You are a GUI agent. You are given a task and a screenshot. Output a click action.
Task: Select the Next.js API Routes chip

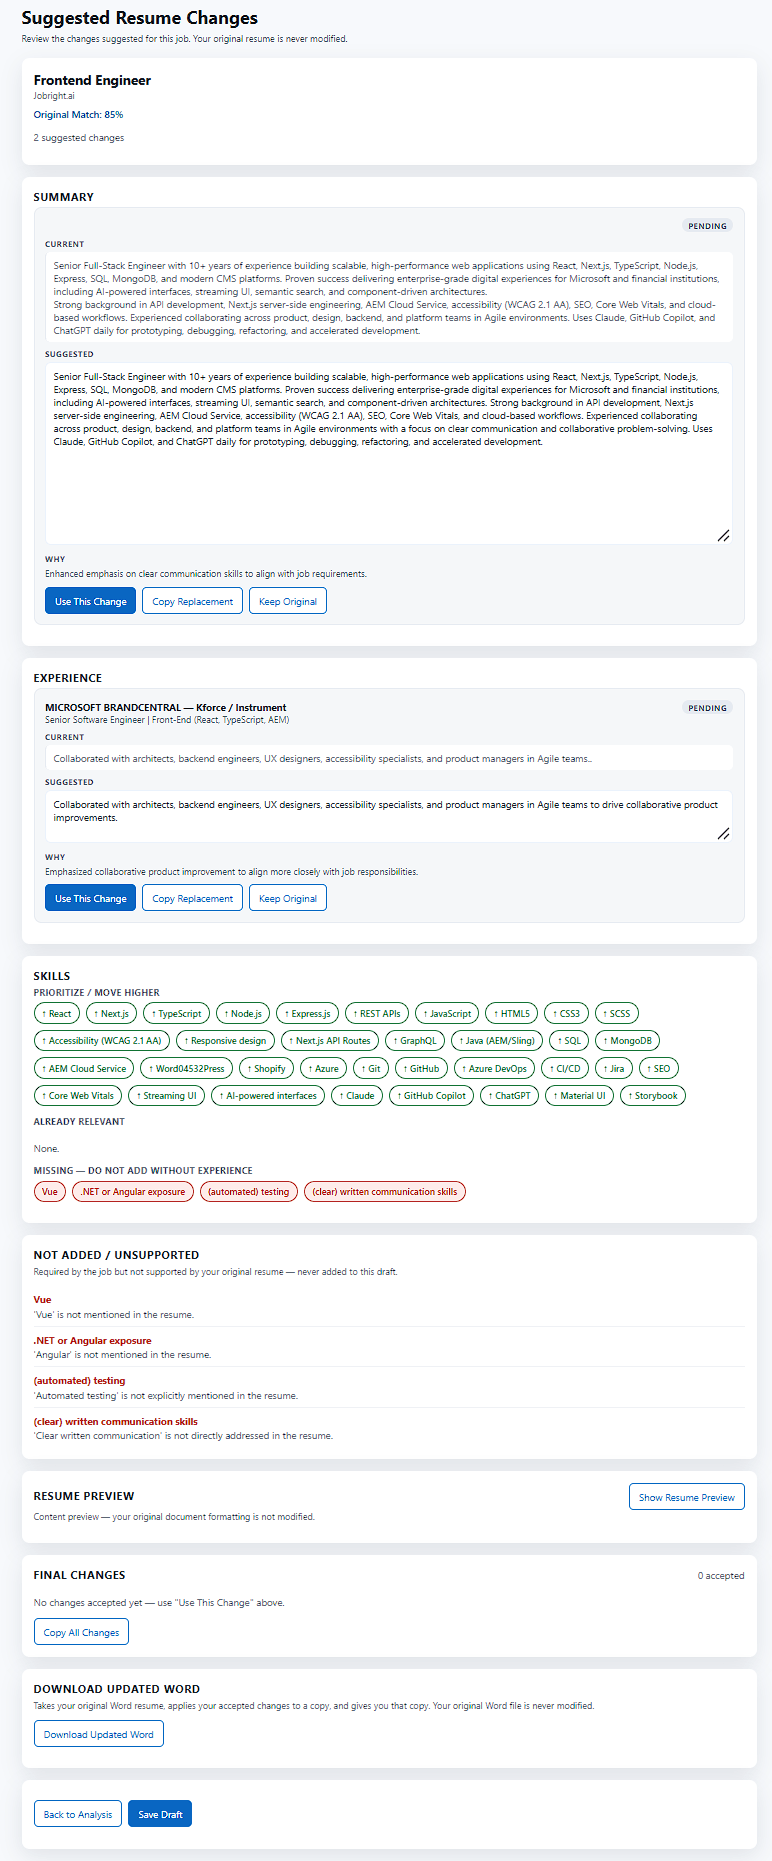pos(330,1040)
